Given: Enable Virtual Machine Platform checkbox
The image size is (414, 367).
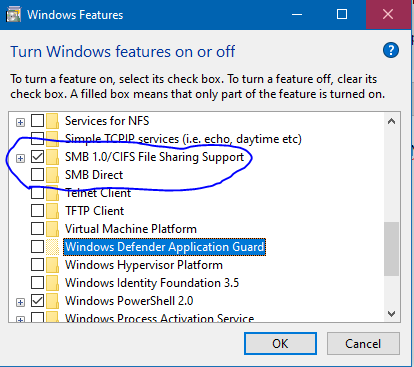Looking at the screenshot, I should [x=37, y=229].
